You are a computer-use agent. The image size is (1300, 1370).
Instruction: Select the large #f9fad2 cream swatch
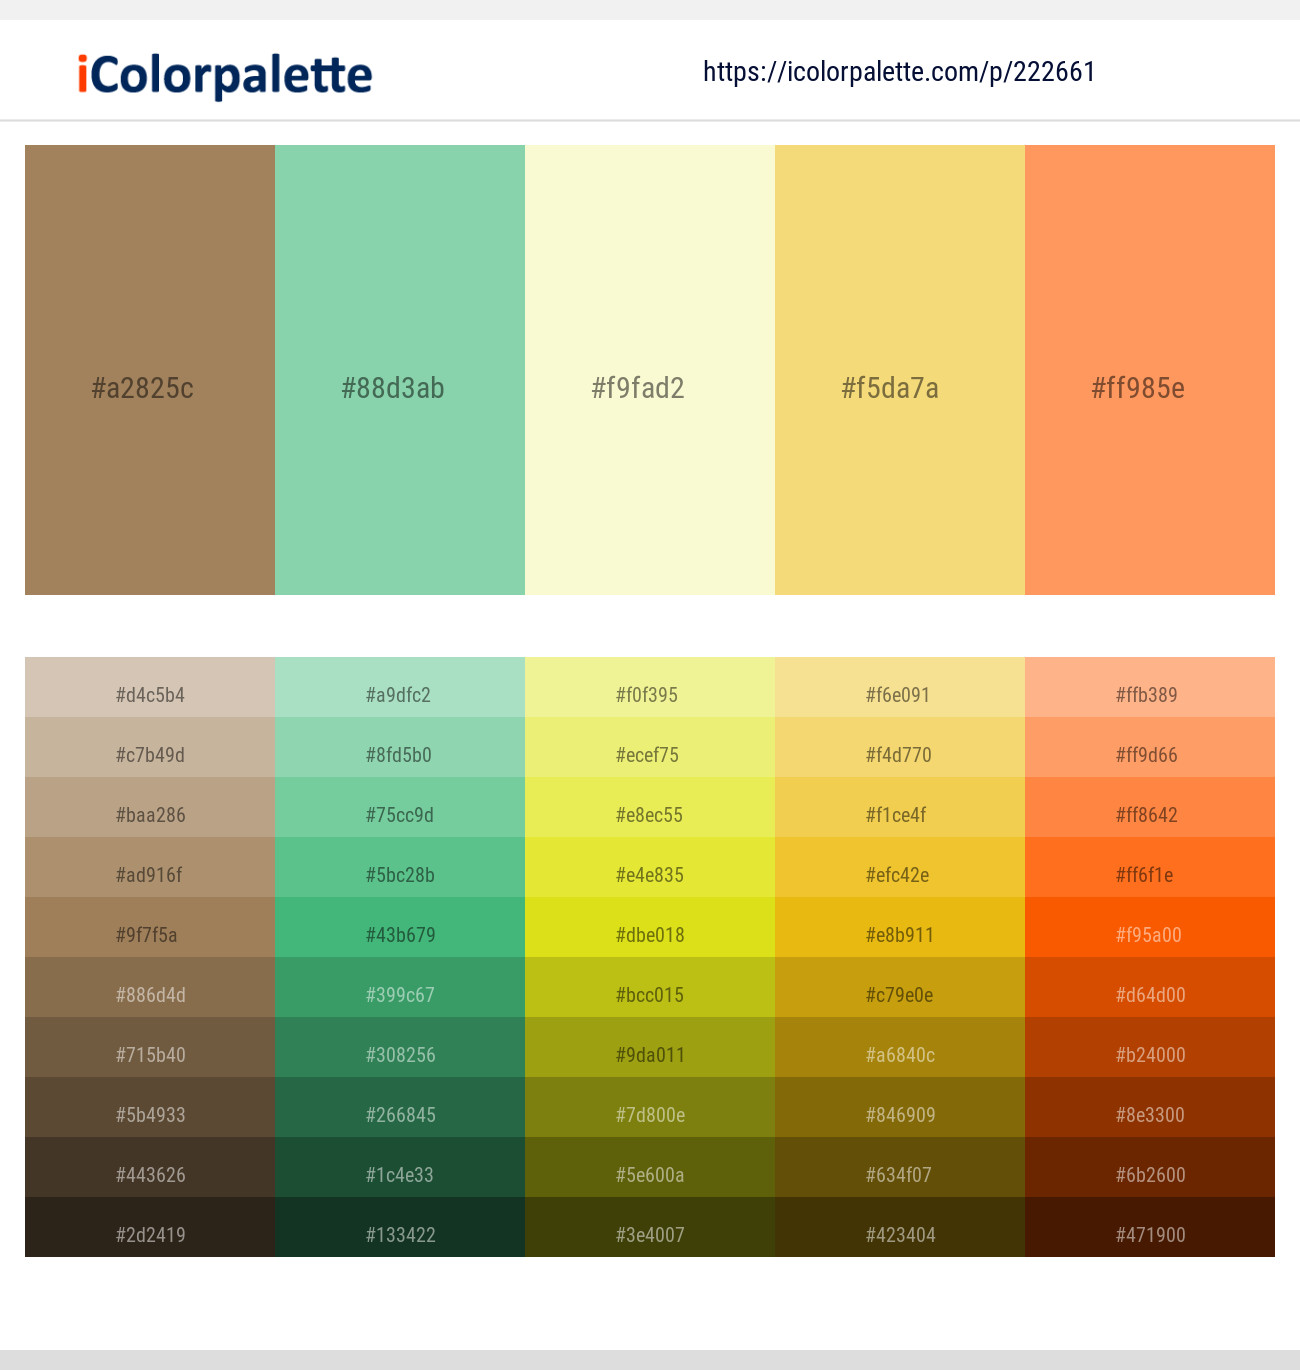650,370
